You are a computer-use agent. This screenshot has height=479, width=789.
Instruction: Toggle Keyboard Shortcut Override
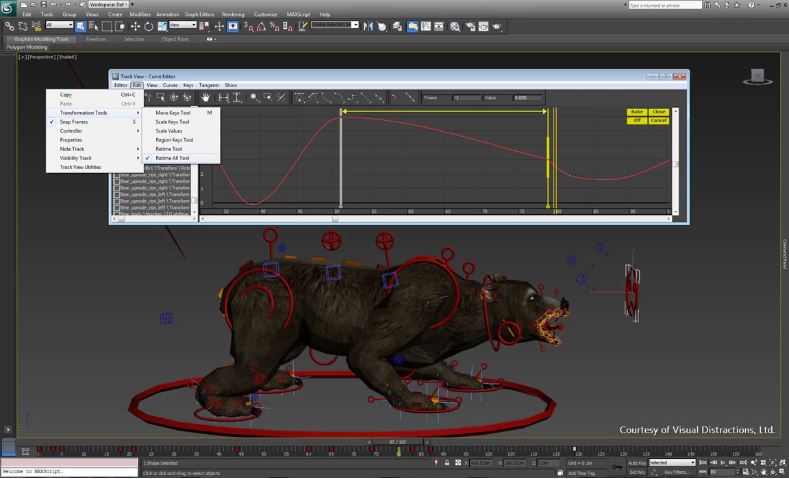233,26
